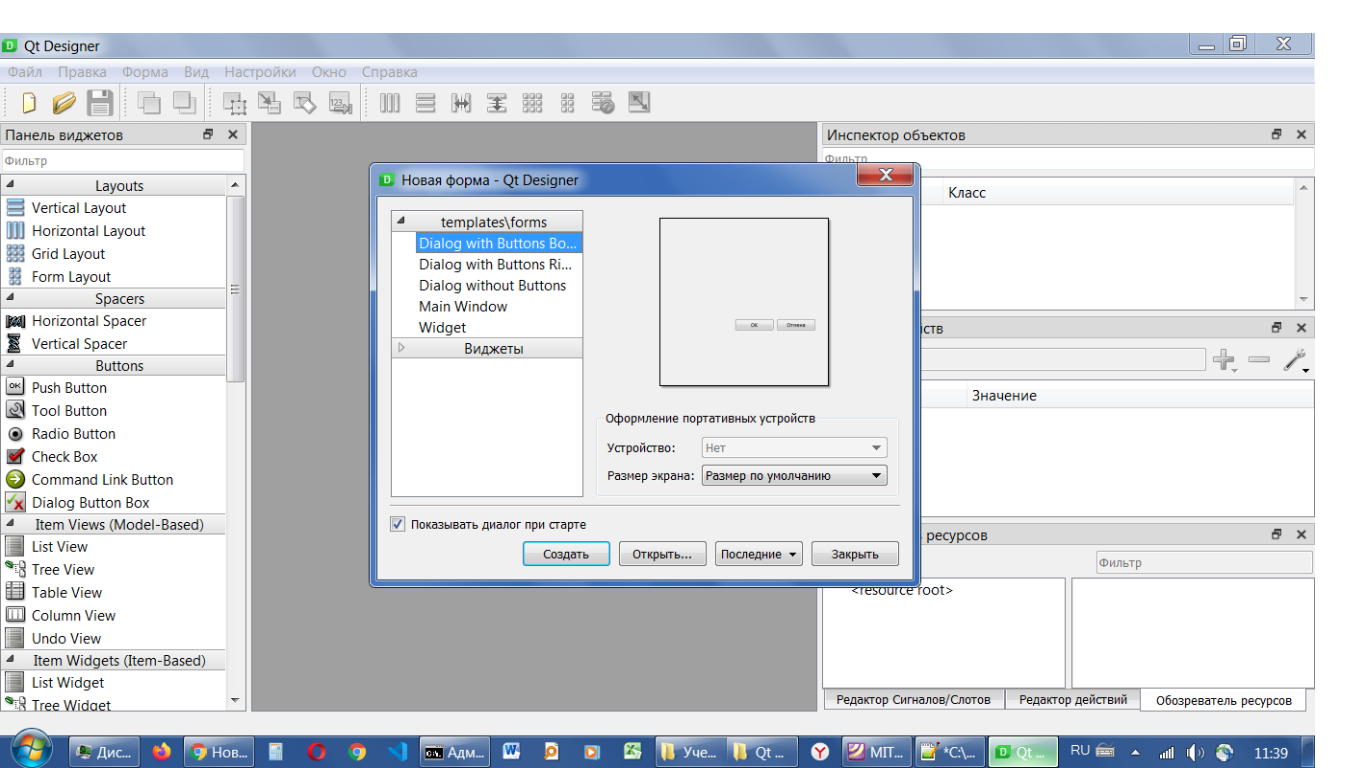Expand the 'Виджеты' tree group
This screenshot has height=768, width=1366.
(x=402, y=348)
